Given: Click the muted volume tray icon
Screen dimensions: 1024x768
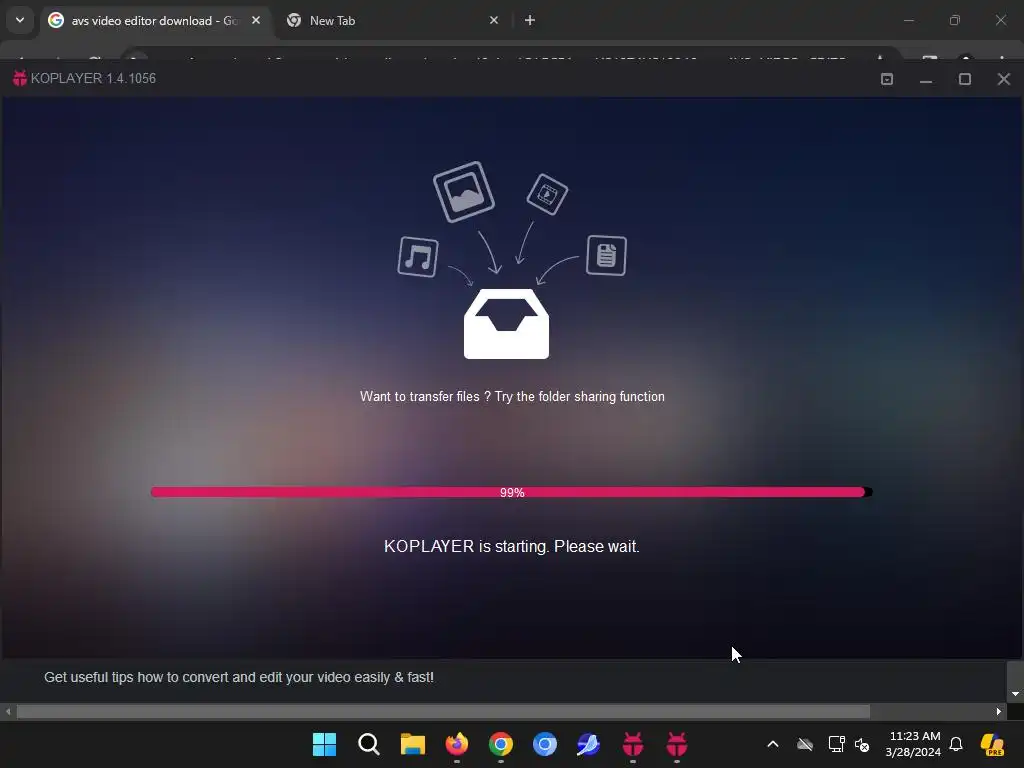Looking at the screenshot, I should tap(862, 744).
